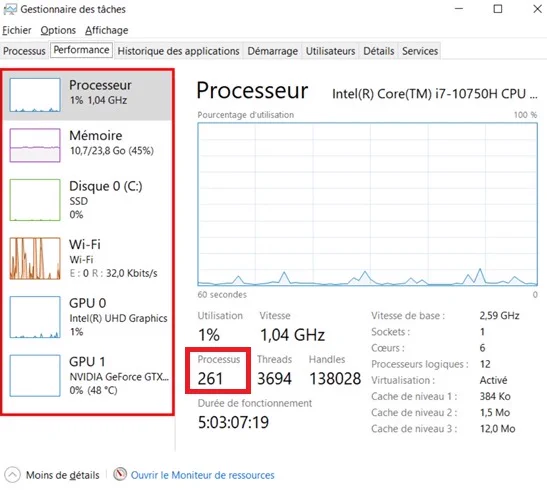
Task: Click the Mémoire entry label
Action: (96, 135)
